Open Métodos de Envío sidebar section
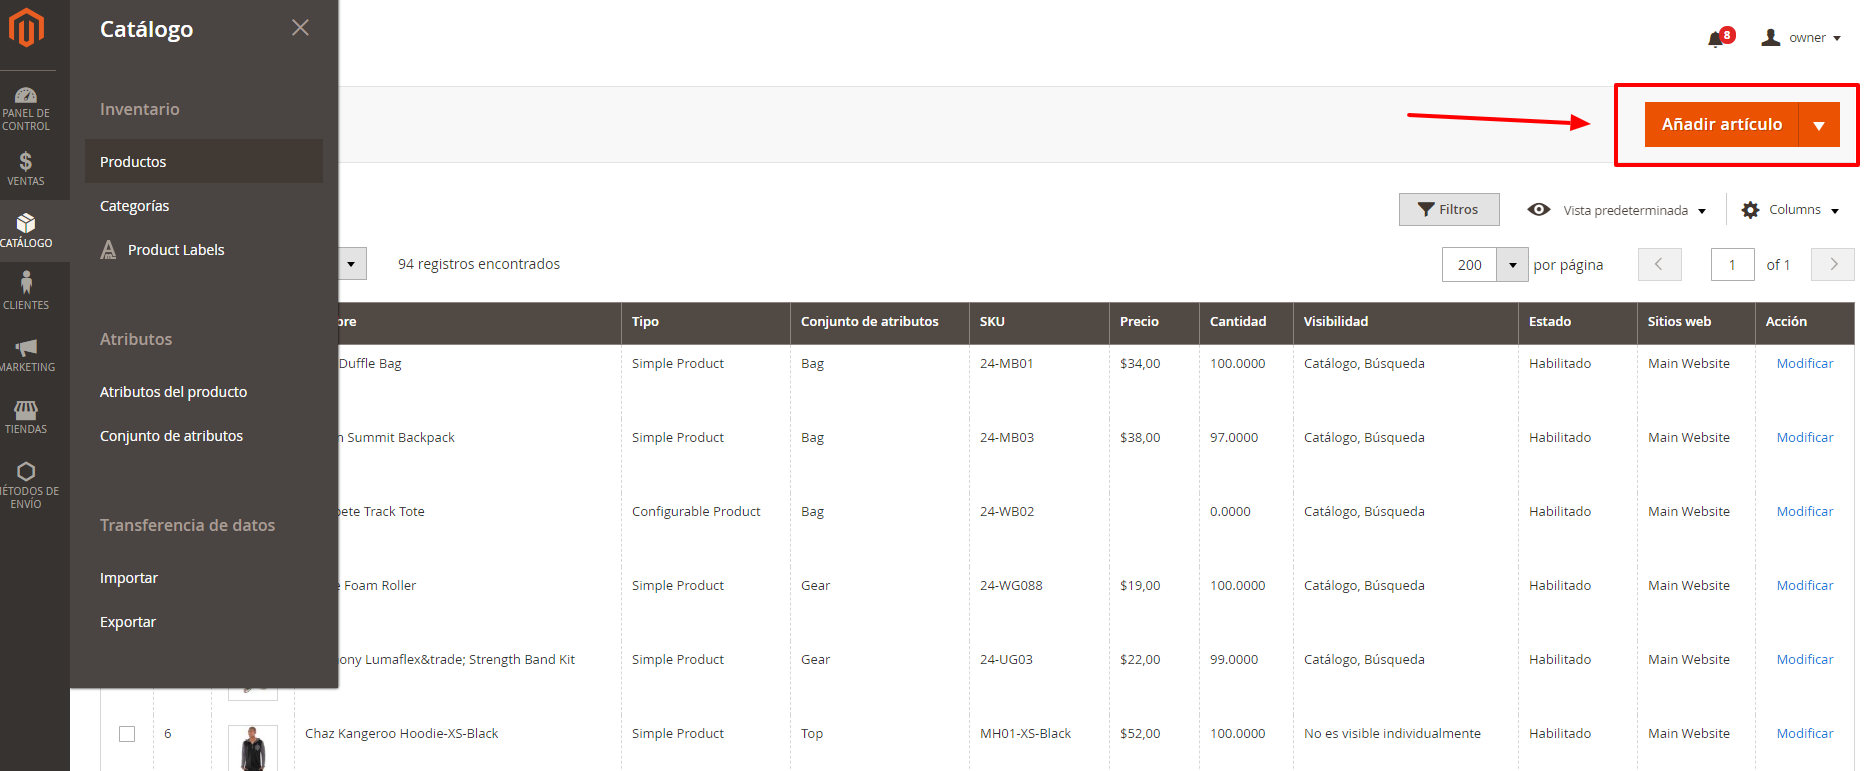The width and height of the screenshot is (1867, 771). click(26, 484)
